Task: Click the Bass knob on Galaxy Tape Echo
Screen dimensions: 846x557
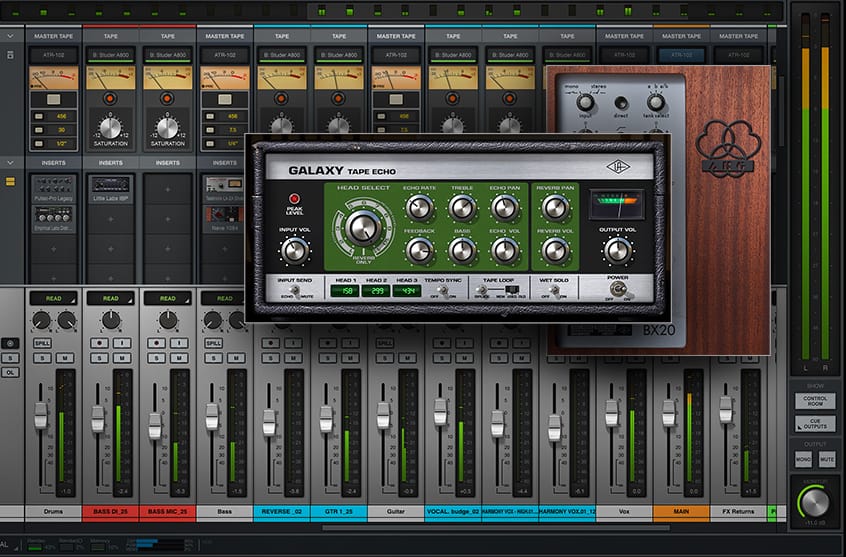Action: point(462,250)
